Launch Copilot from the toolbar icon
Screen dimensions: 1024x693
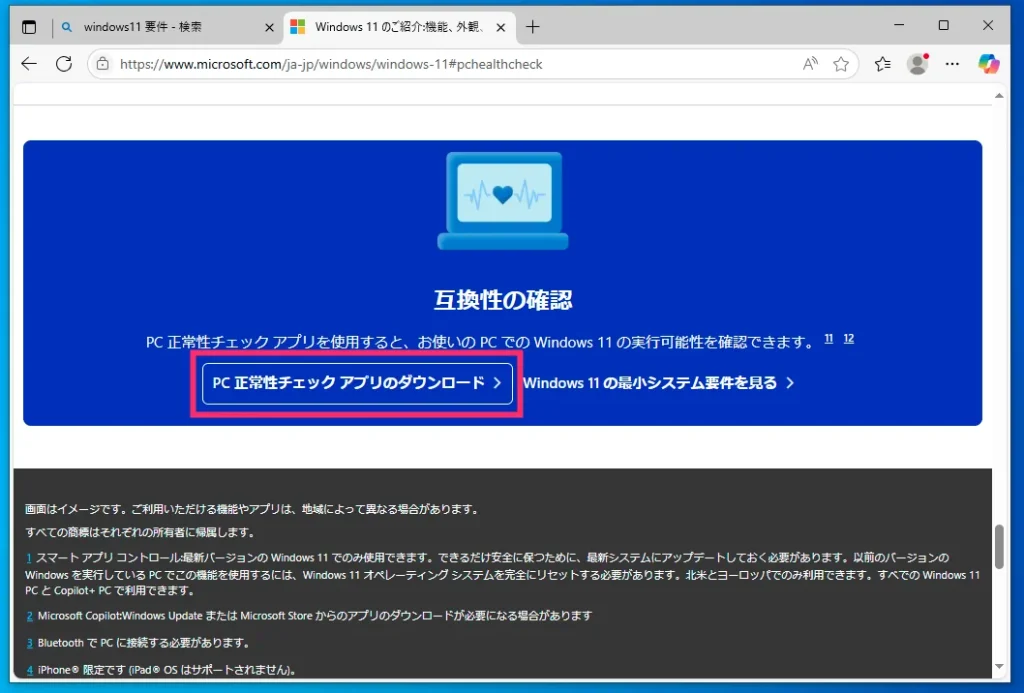coord(988,64)
